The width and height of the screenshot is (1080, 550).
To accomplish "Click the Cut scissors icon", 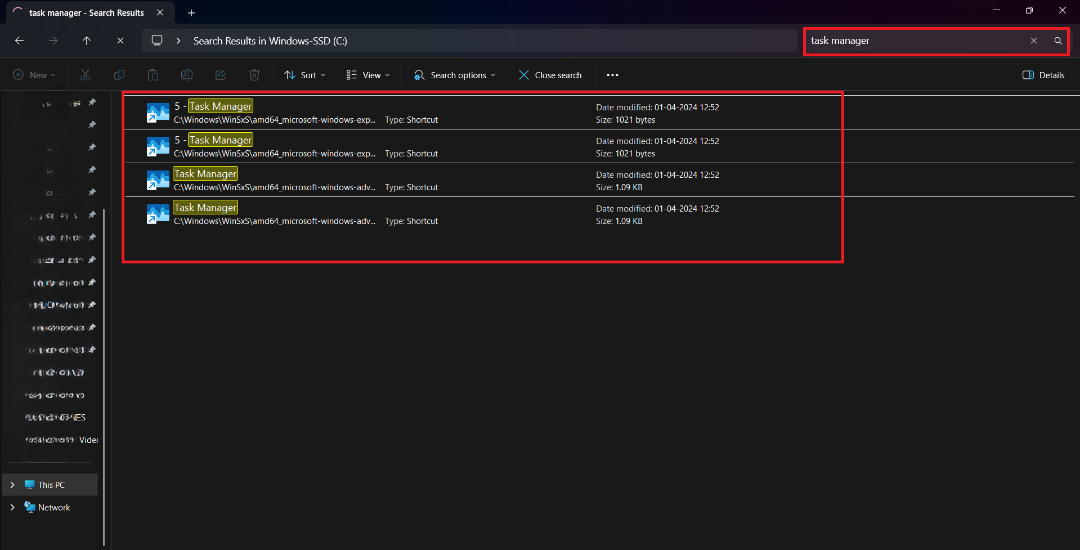I will (x=85, y=75).
